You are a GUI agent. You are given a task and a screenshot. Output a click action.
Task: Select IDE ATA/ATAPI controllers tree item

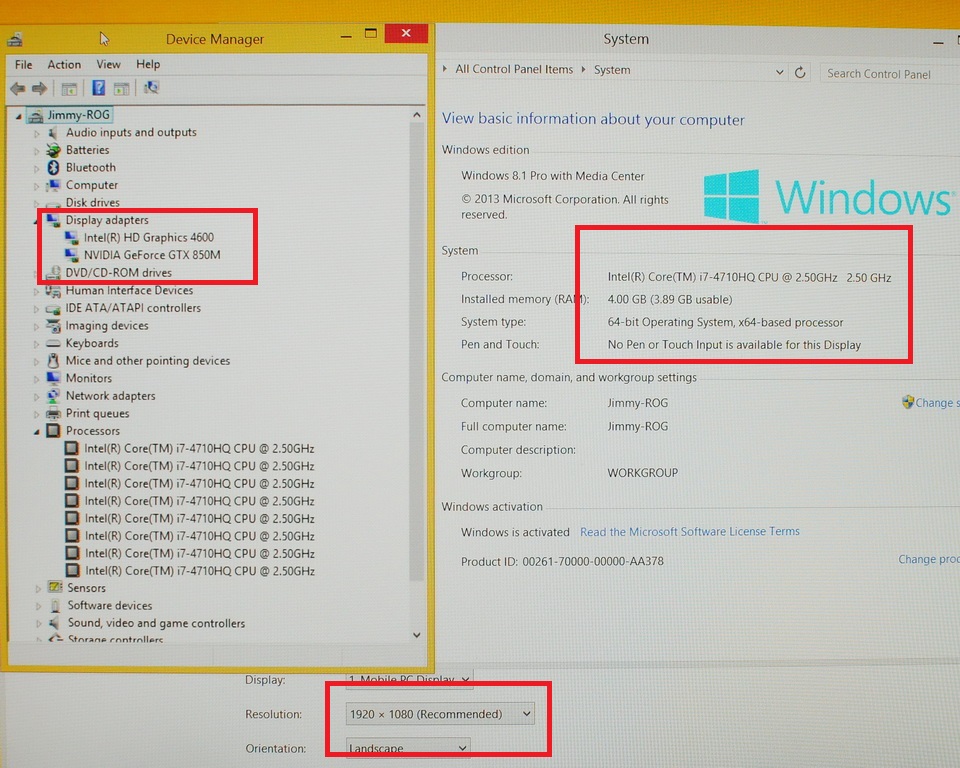(x=133, y=308)
